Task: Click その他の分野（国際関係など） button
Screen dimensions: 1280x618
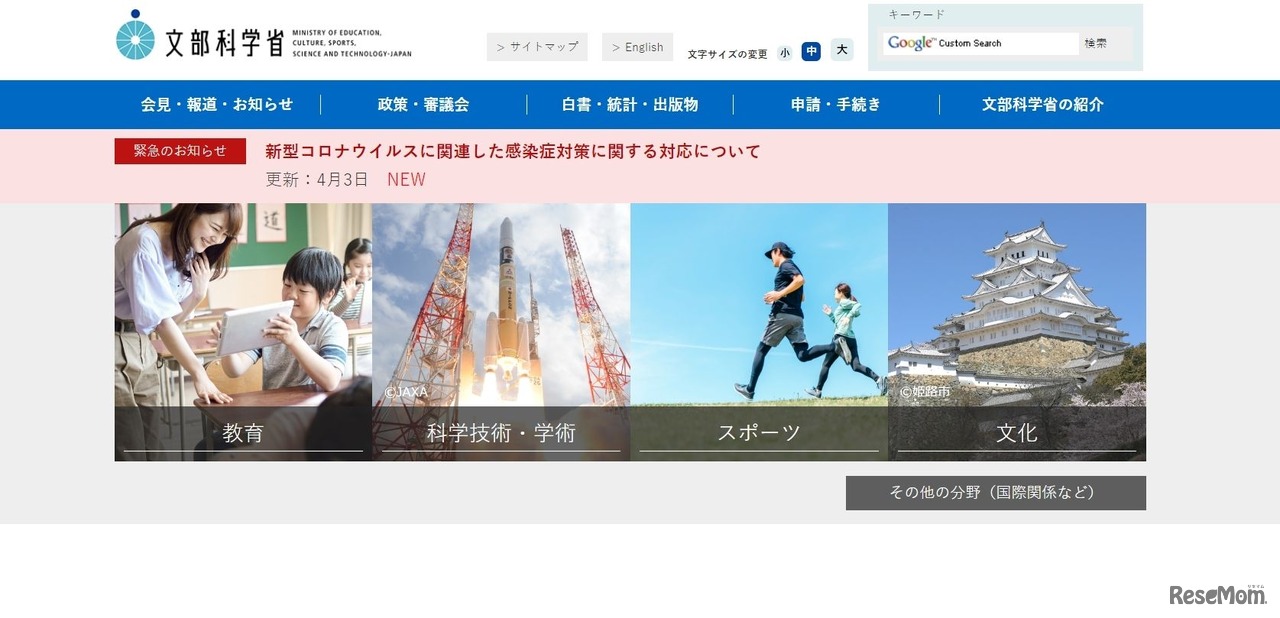Action: (x=996, y=492)
